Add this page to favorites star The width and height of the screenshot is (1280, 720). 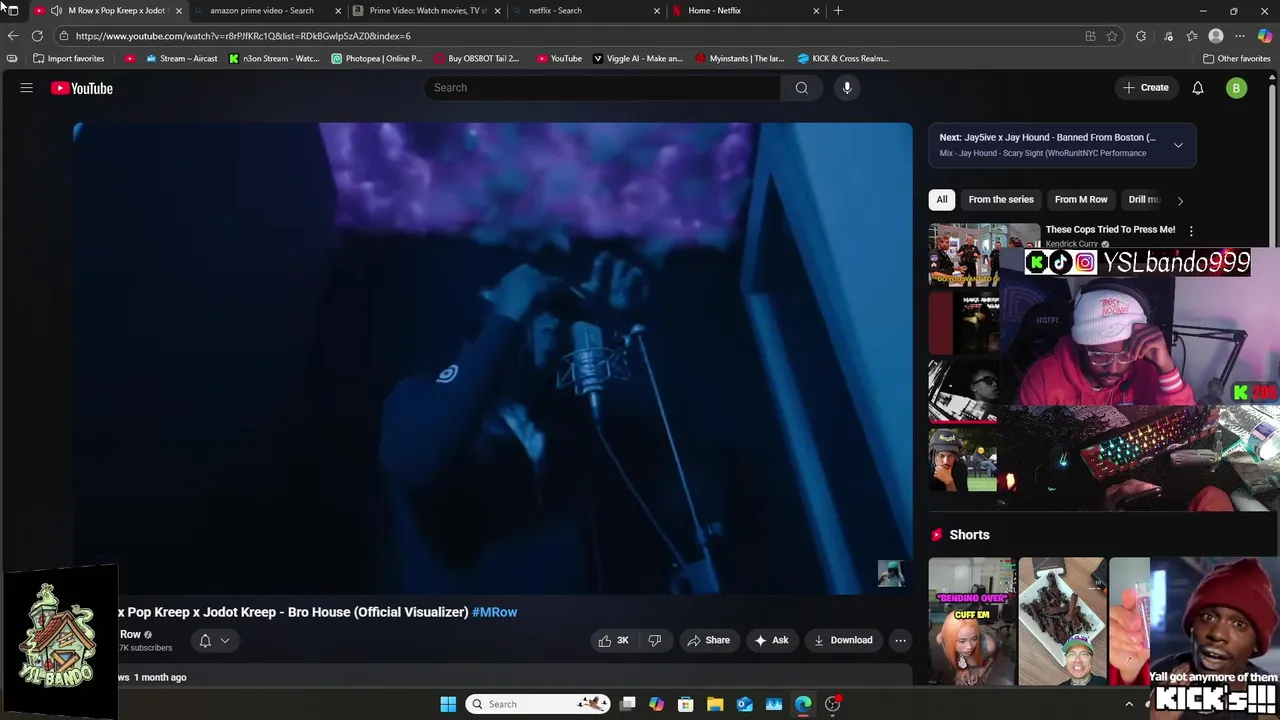1112,36
